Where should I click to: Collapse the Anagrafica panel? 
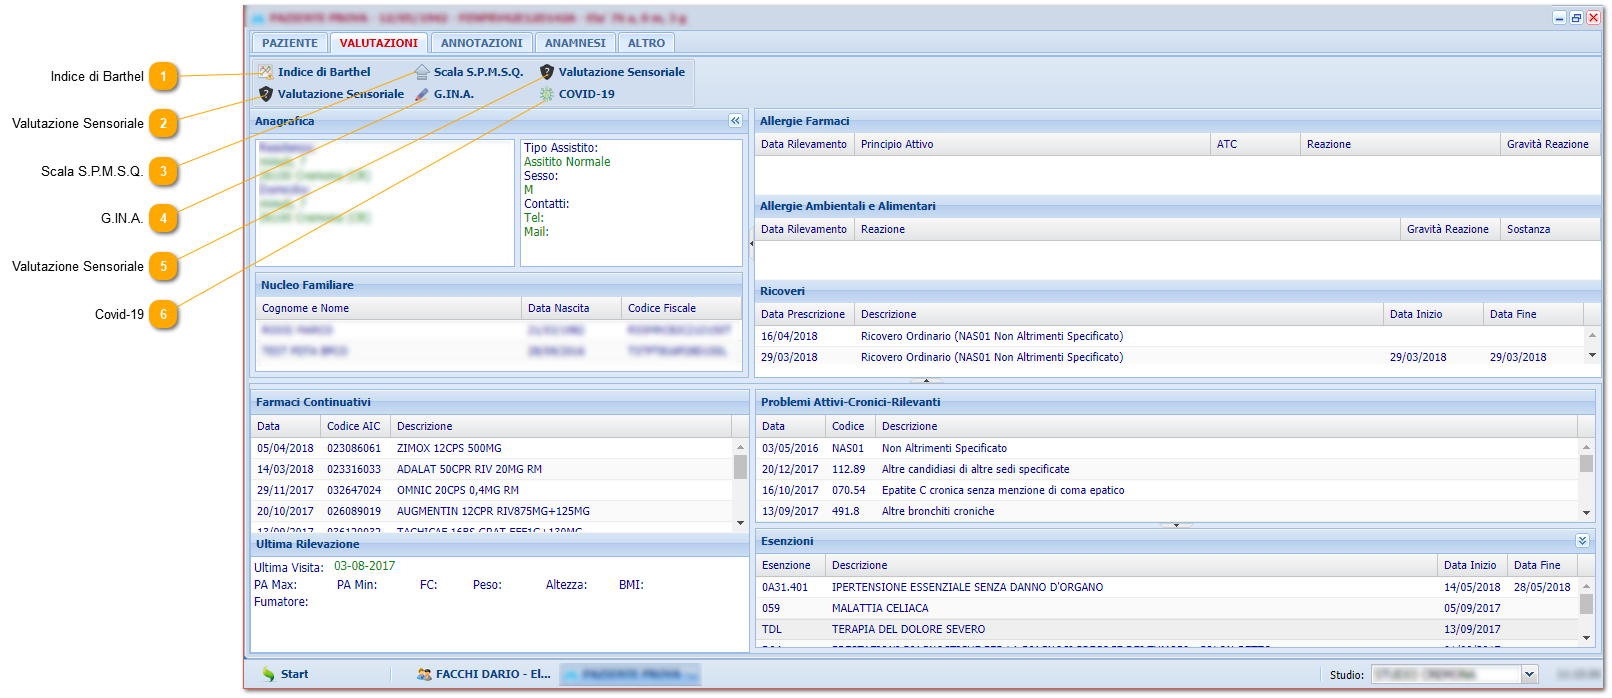[735, 121]
